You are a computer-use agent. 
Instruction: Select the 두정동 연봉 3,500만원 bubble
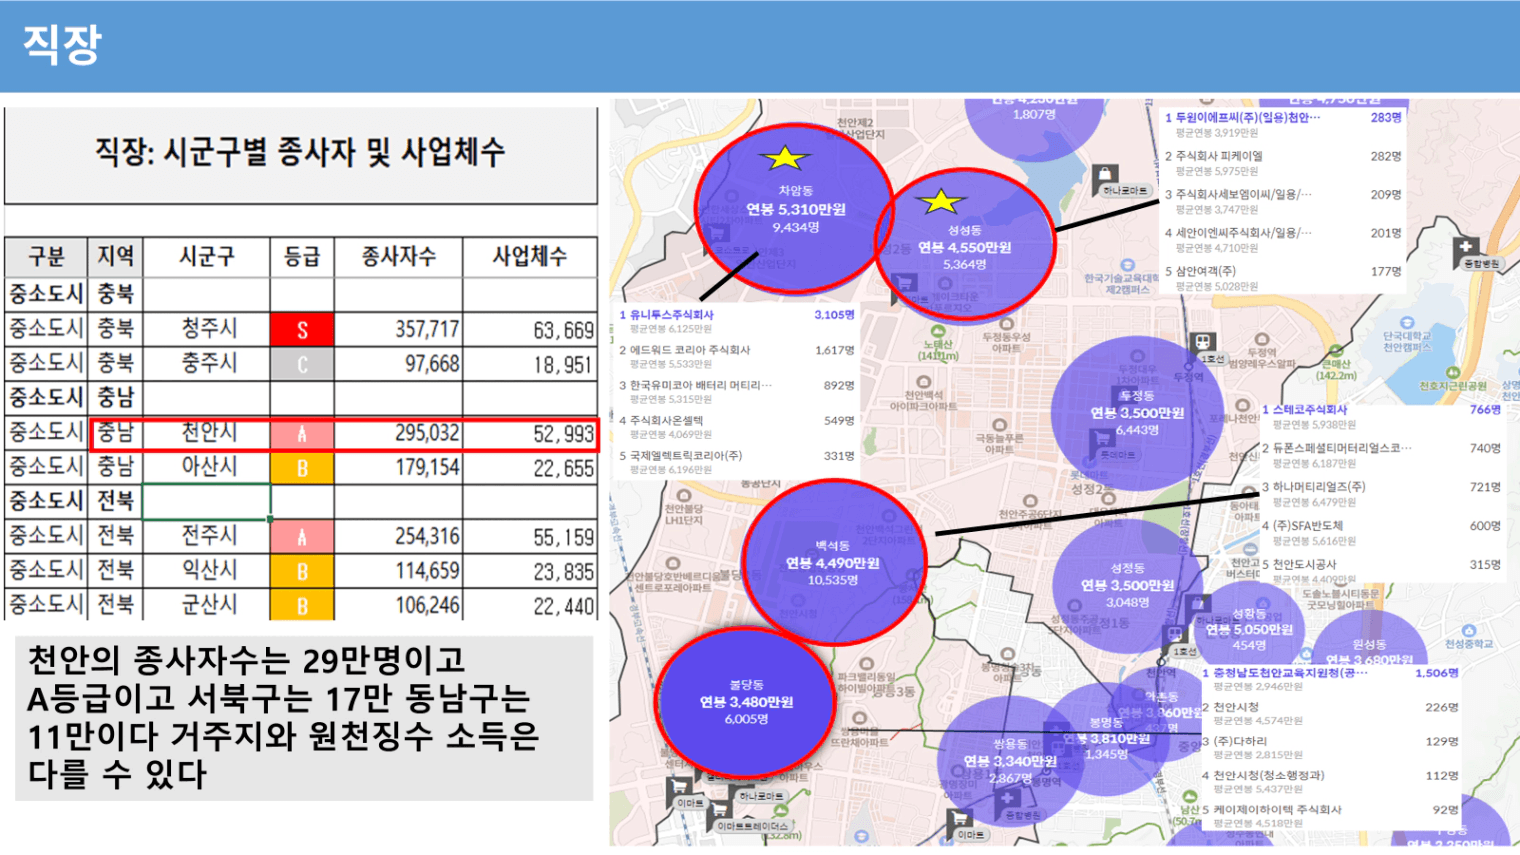pos(1137,412)
